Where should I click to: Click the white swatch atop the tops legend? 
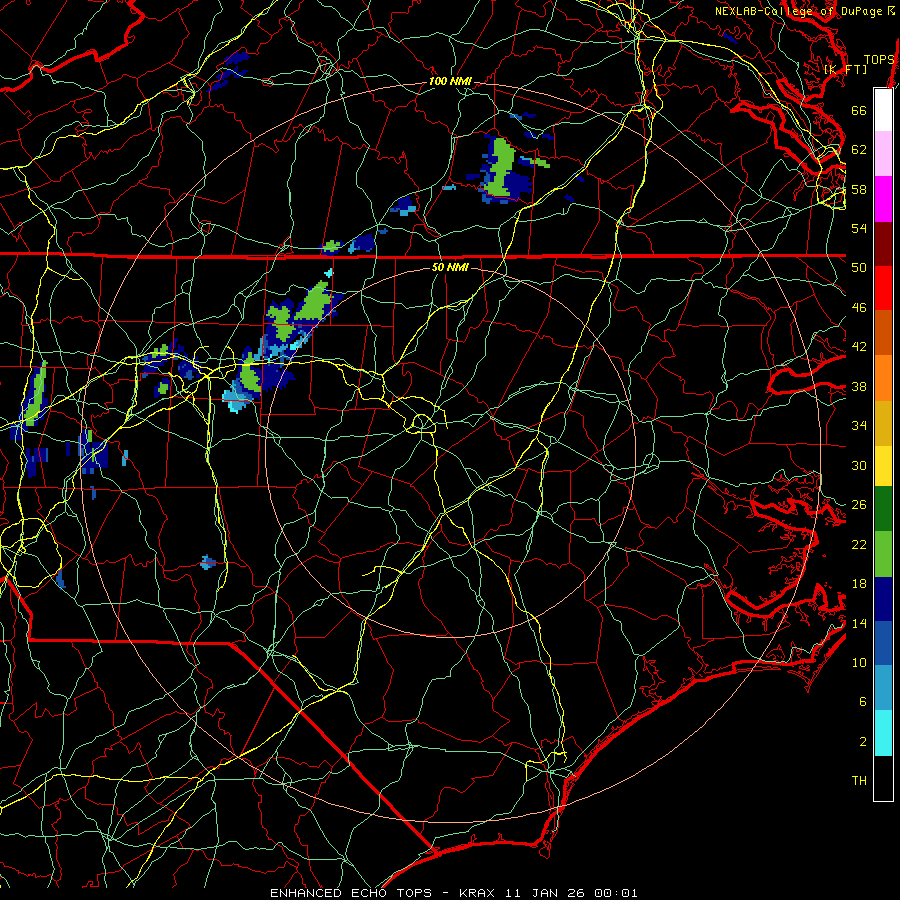point(883,110)
